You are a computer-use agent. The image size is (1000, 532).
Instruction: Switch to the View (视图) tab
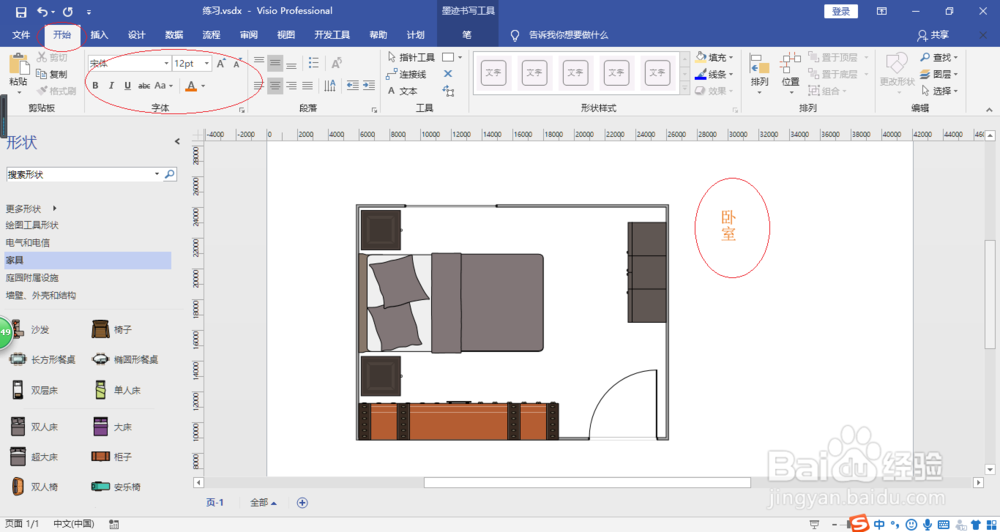coord(286,35)
